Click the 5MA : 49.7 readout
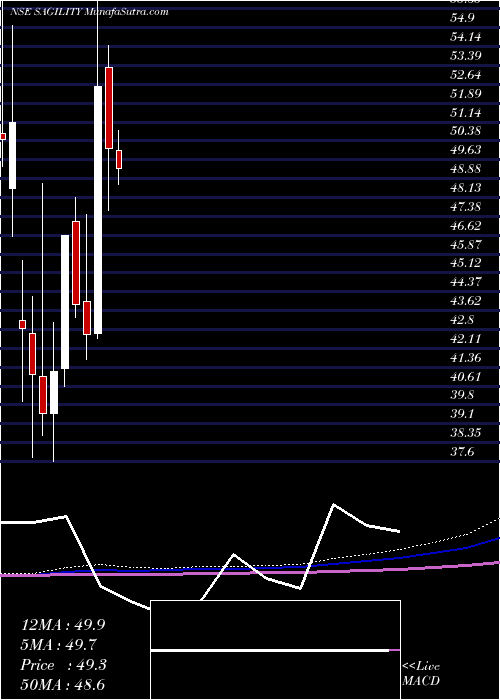Screen dimensions: 500x700 click(59, 644)
